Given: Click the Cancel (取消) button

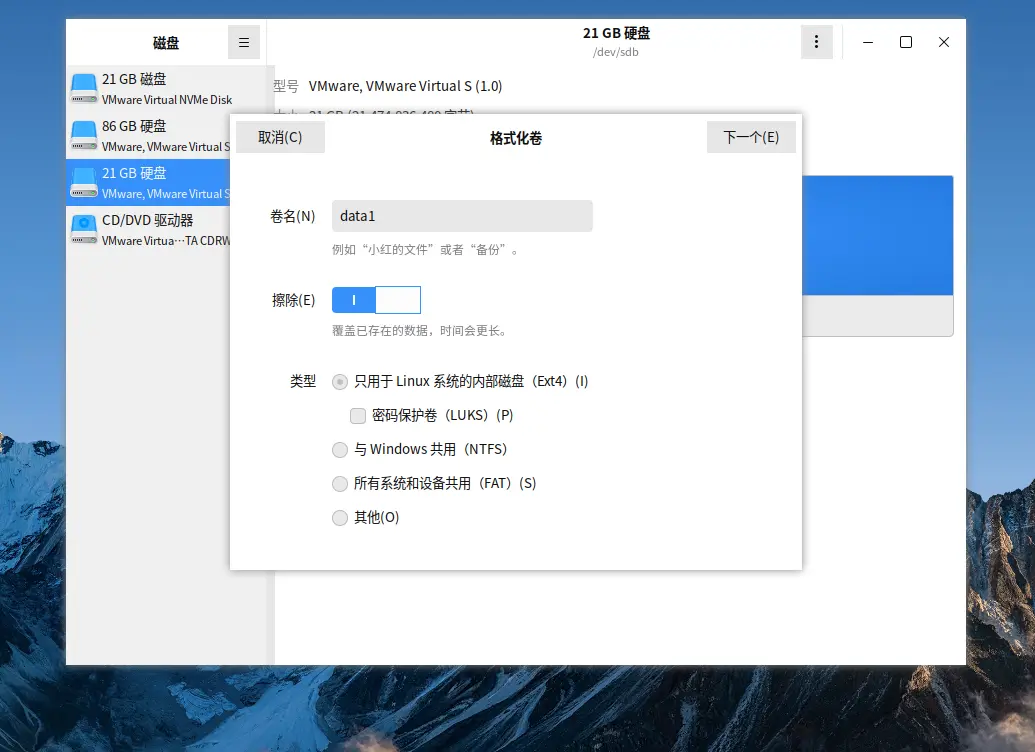Looking at the screenshot, I should click(x=280, y=137).
